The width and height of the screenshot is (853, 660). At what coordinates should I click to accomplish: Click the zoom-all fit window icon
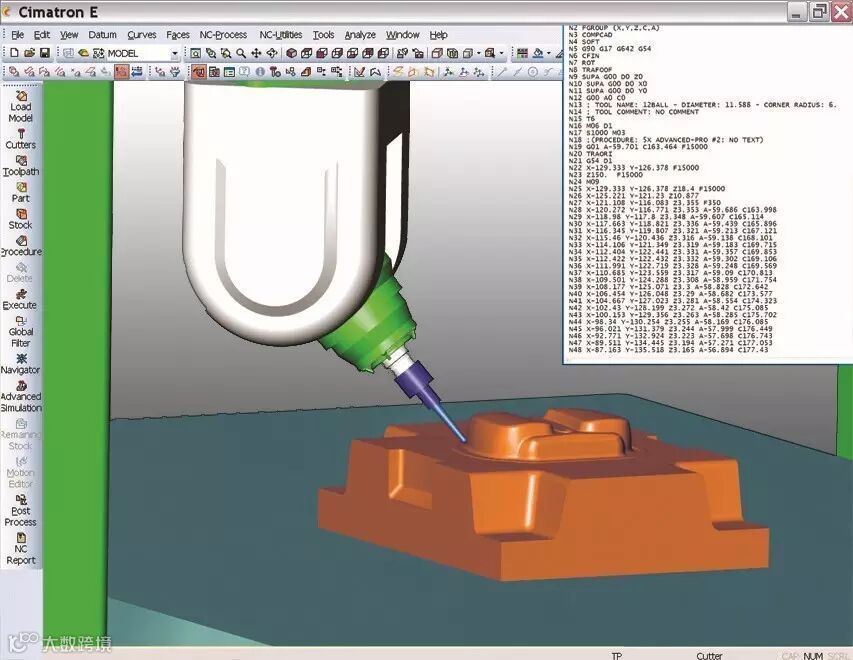coord(195,53)
